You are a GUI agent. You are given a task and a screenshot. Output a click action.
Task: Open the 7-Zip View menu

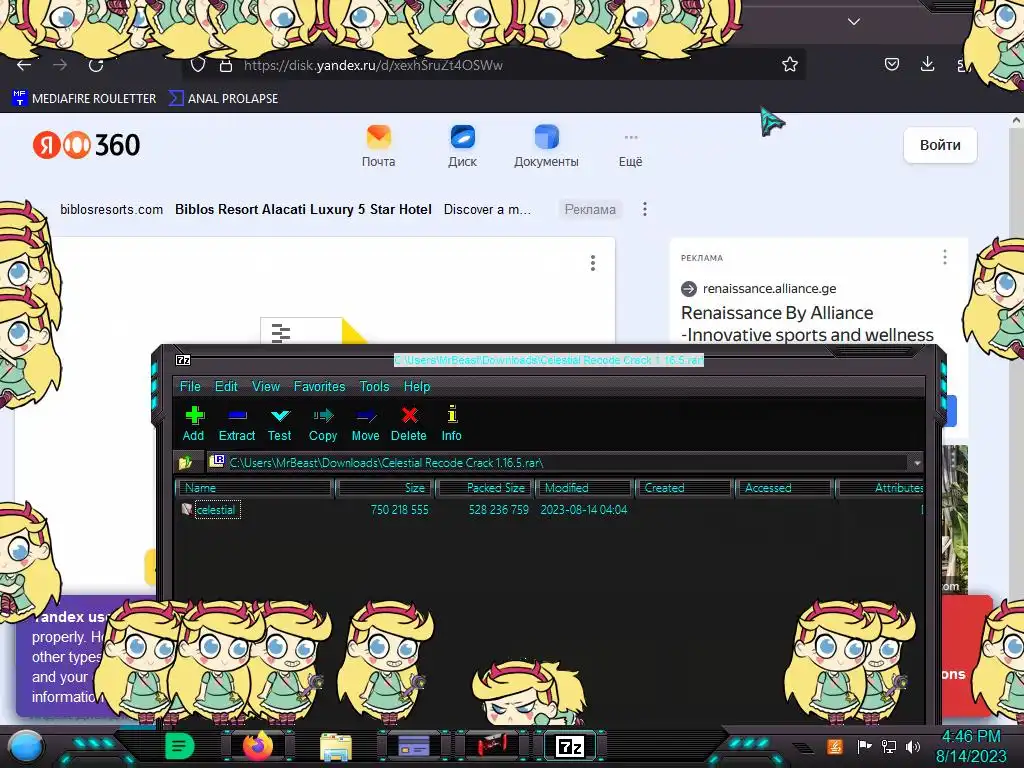click(266, 387)
